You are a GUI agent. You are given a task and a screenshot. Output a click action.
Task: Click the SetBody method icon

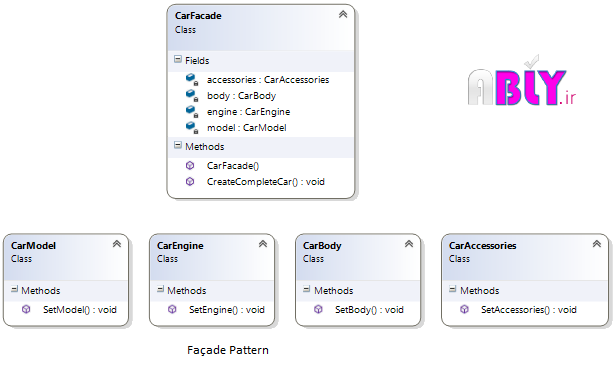tap(318, 309)
